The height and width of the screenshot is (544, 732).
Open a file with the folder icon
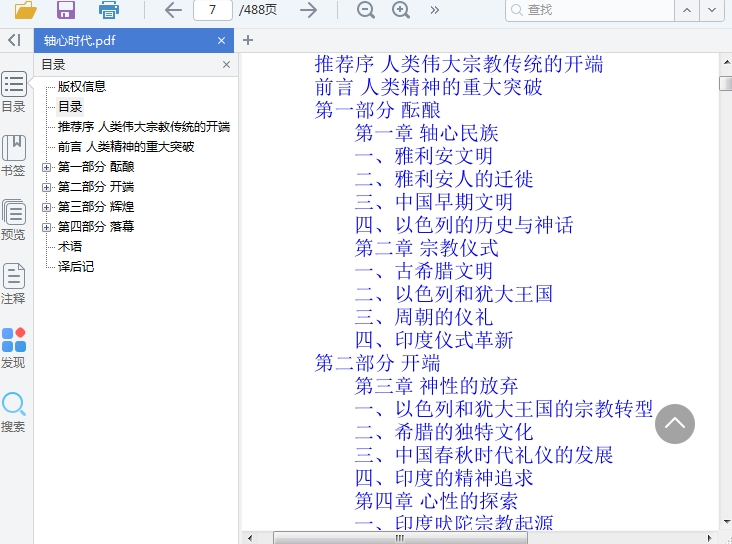pos(25,10)
